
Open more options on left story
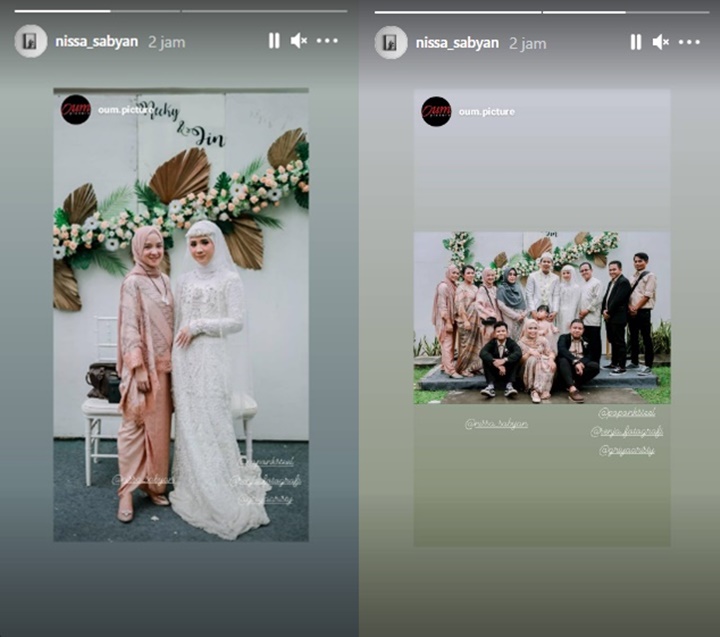coord(327,41)
